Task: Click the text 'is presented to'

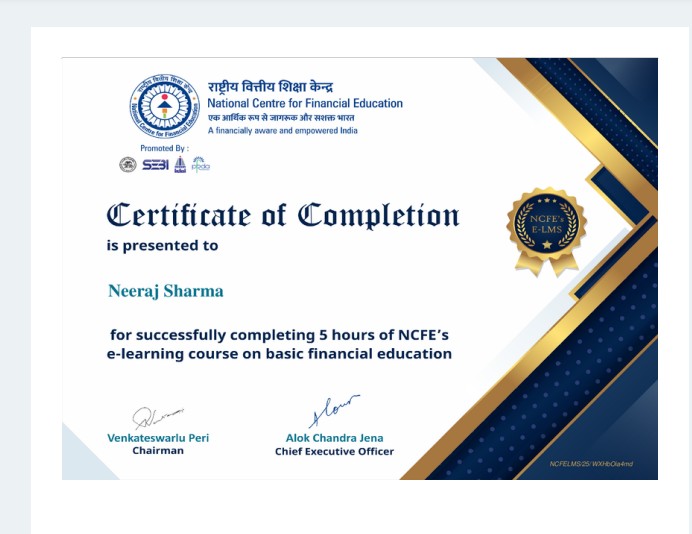Action: click(x=162, y=245)
